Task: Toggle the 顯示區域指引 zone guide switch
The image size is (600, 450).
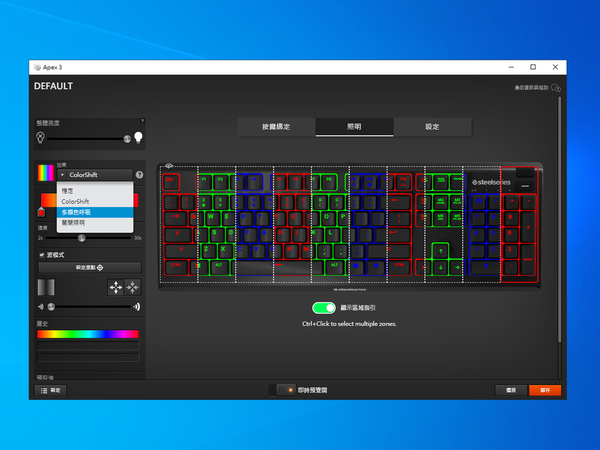Action: pyautogui.click(x=324, y=308)
